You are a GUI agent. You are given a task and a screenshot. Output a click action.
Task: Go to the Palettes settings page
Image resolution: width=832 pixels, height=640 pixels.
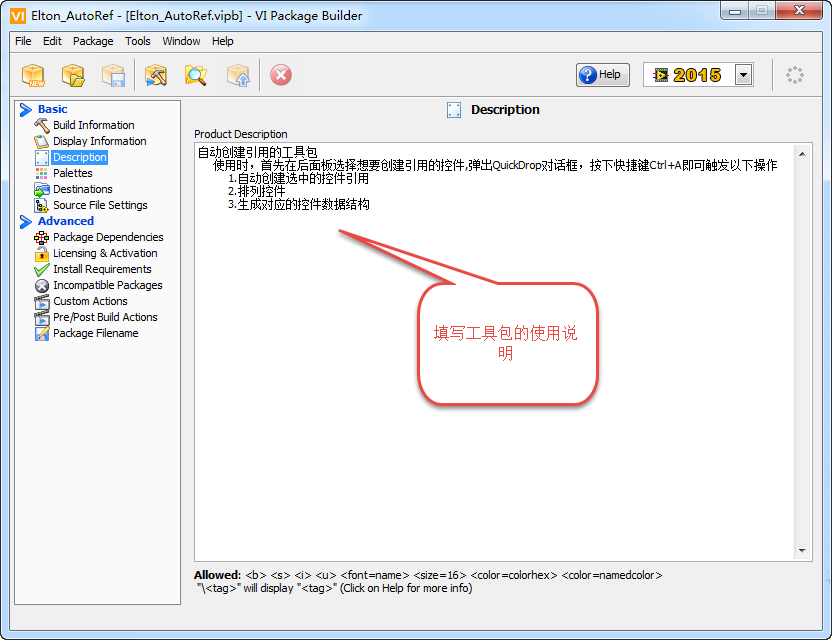point(73,173)
